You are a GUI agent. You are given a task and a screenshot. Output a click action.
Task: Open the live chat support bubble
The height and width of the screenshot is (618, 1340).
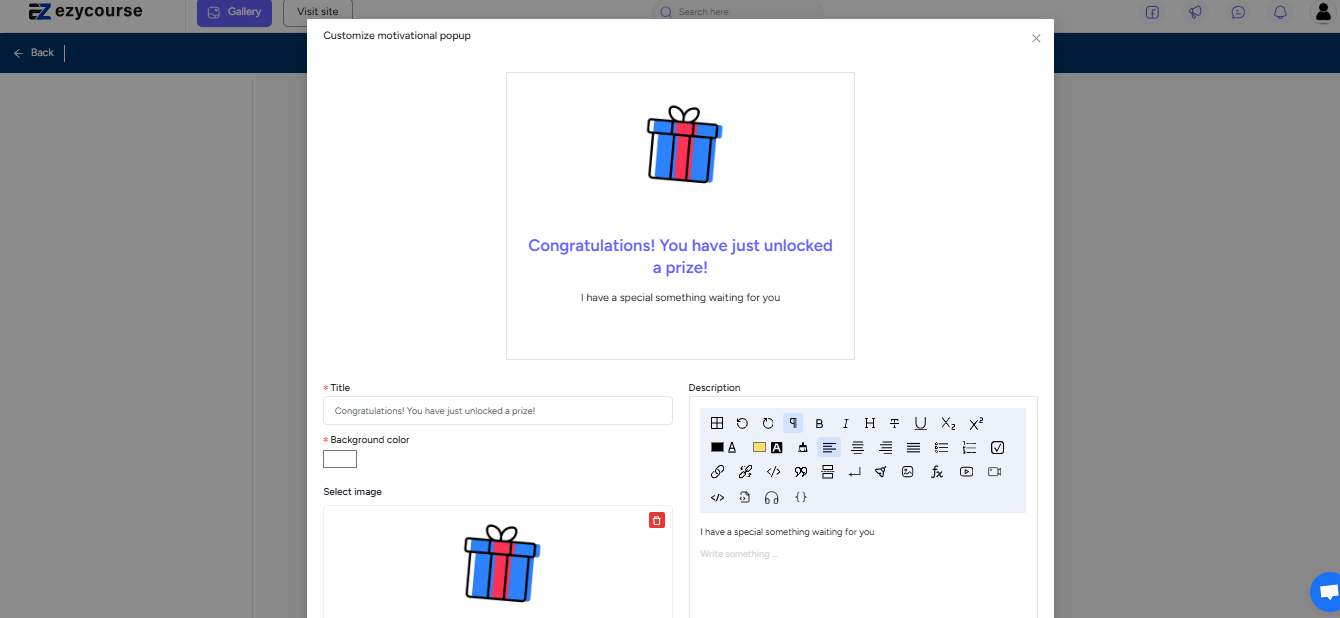coord(1326,592)
